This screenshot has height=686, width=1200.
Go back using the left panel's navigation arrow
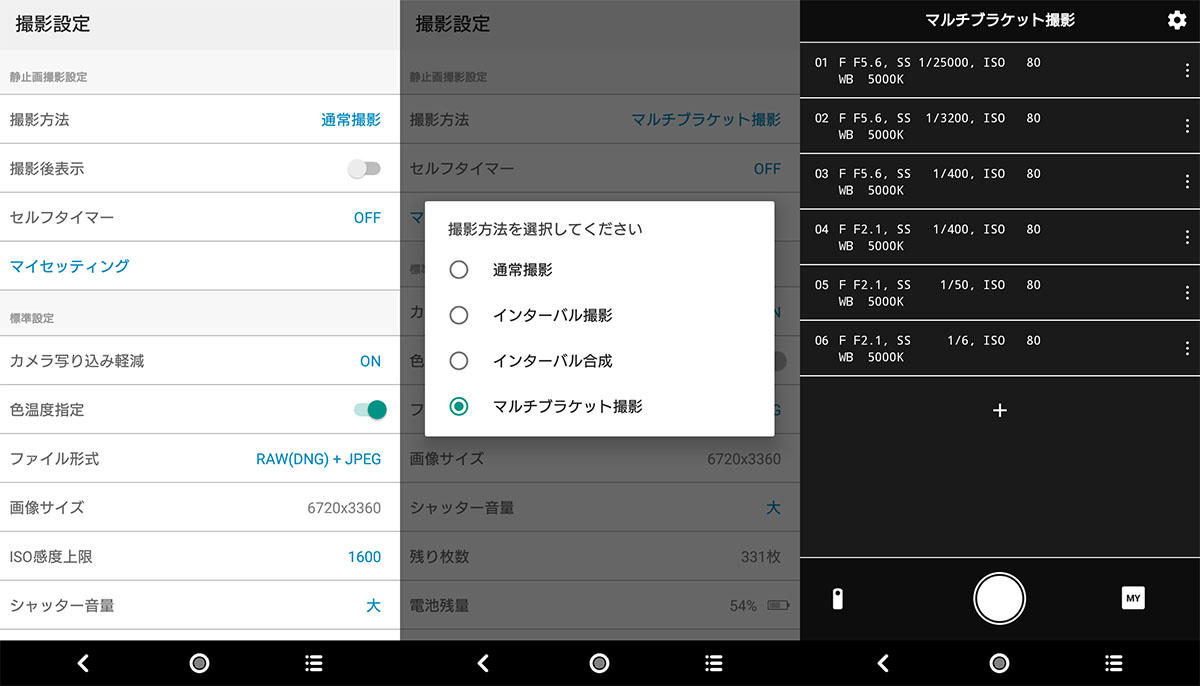click(84, 663)
